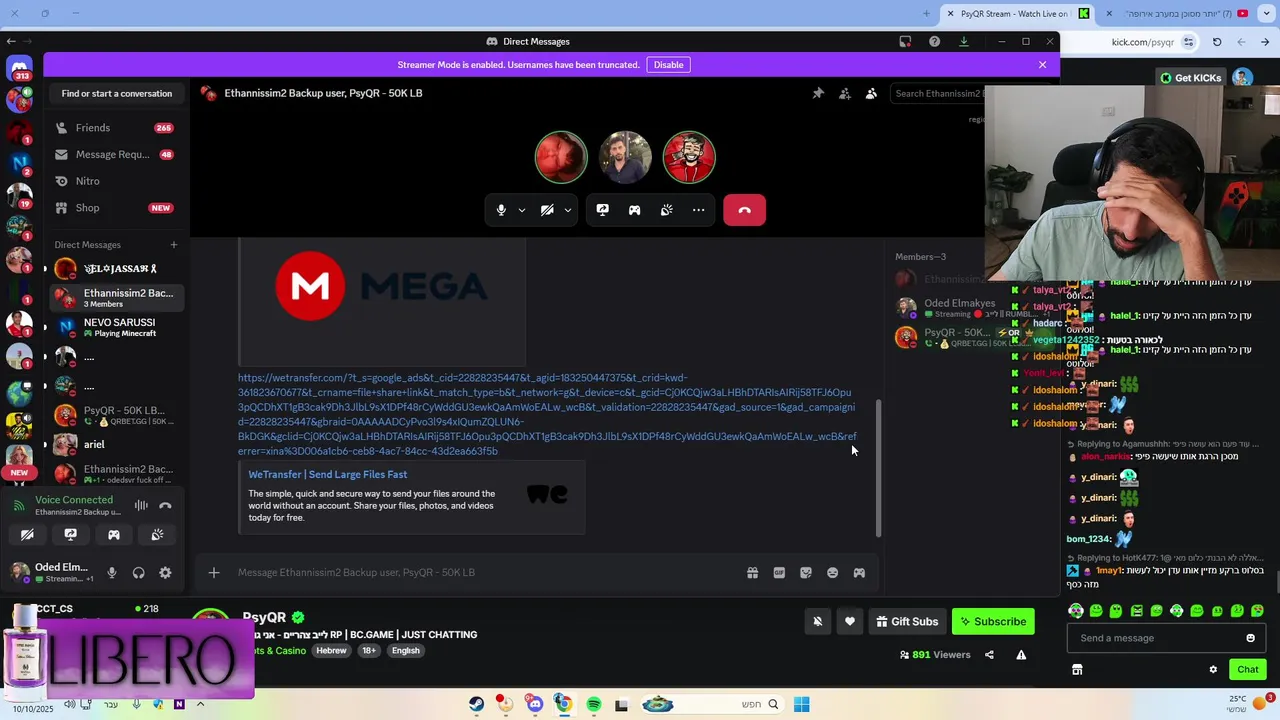Deafen audio with the headphones icon
This screenshot has width=1280, height=720.
(x=138, y=573)
